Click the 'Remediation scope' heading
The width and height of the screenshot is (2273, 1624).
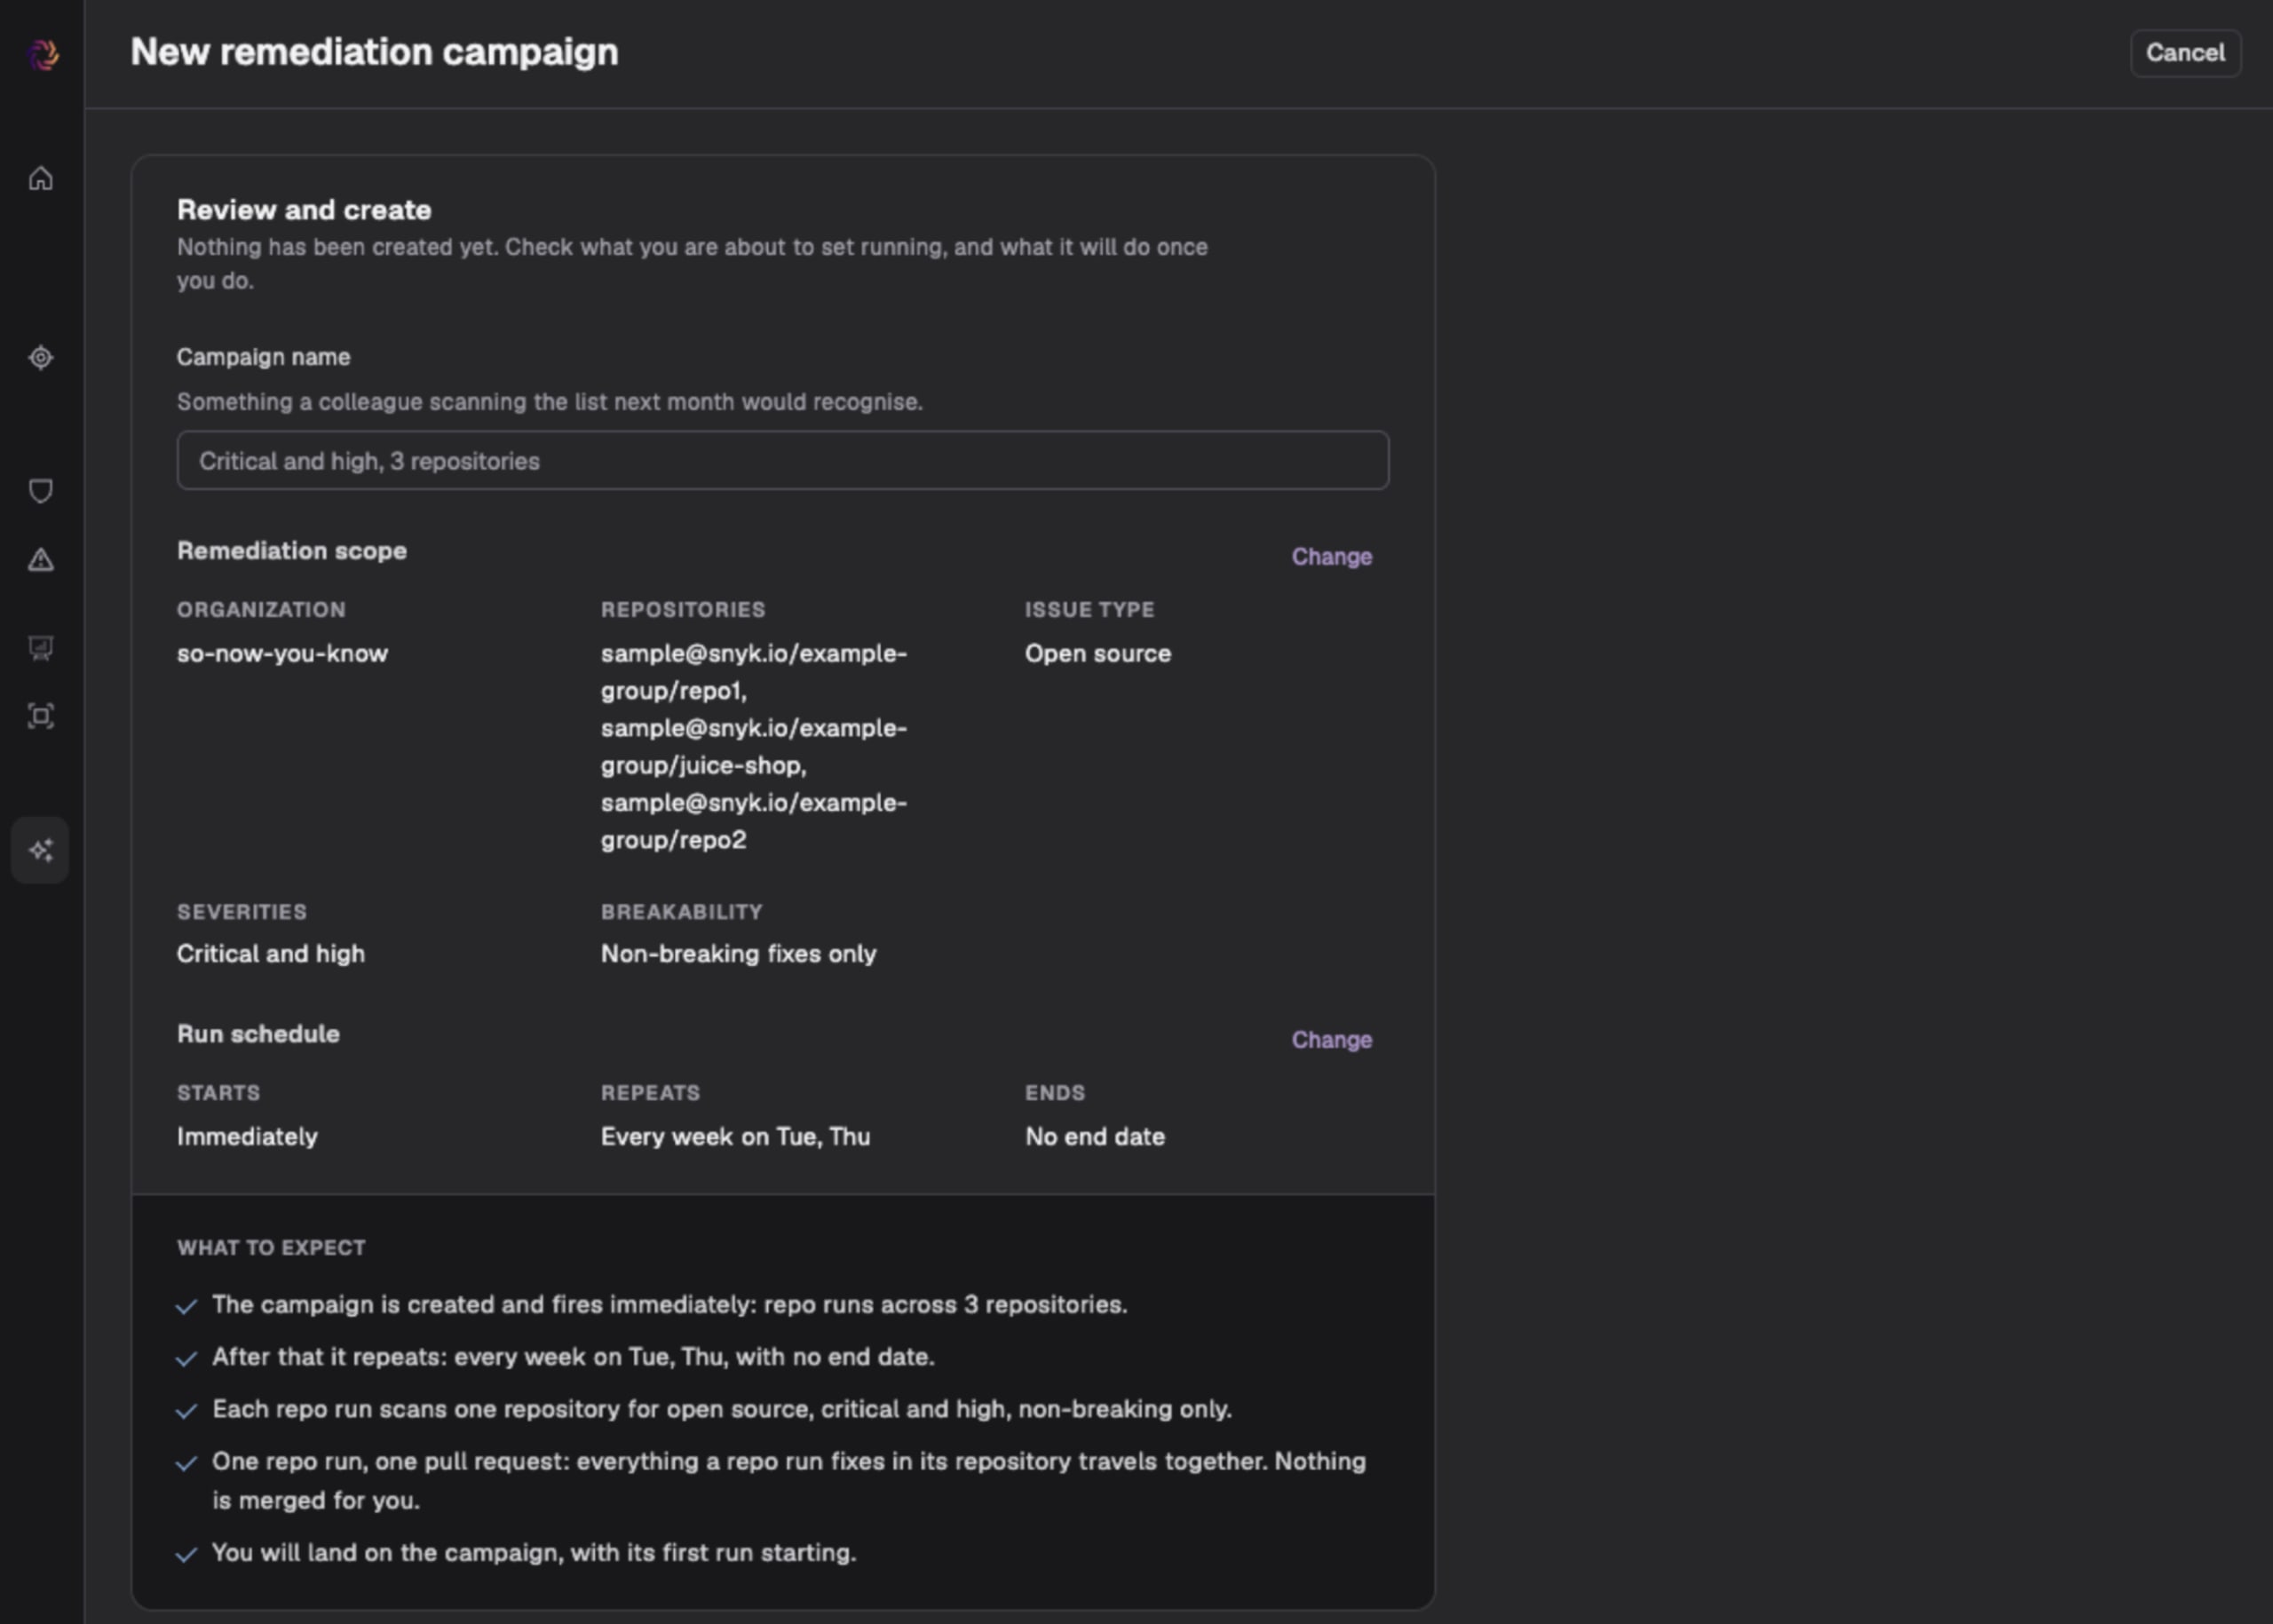(292, 551)
